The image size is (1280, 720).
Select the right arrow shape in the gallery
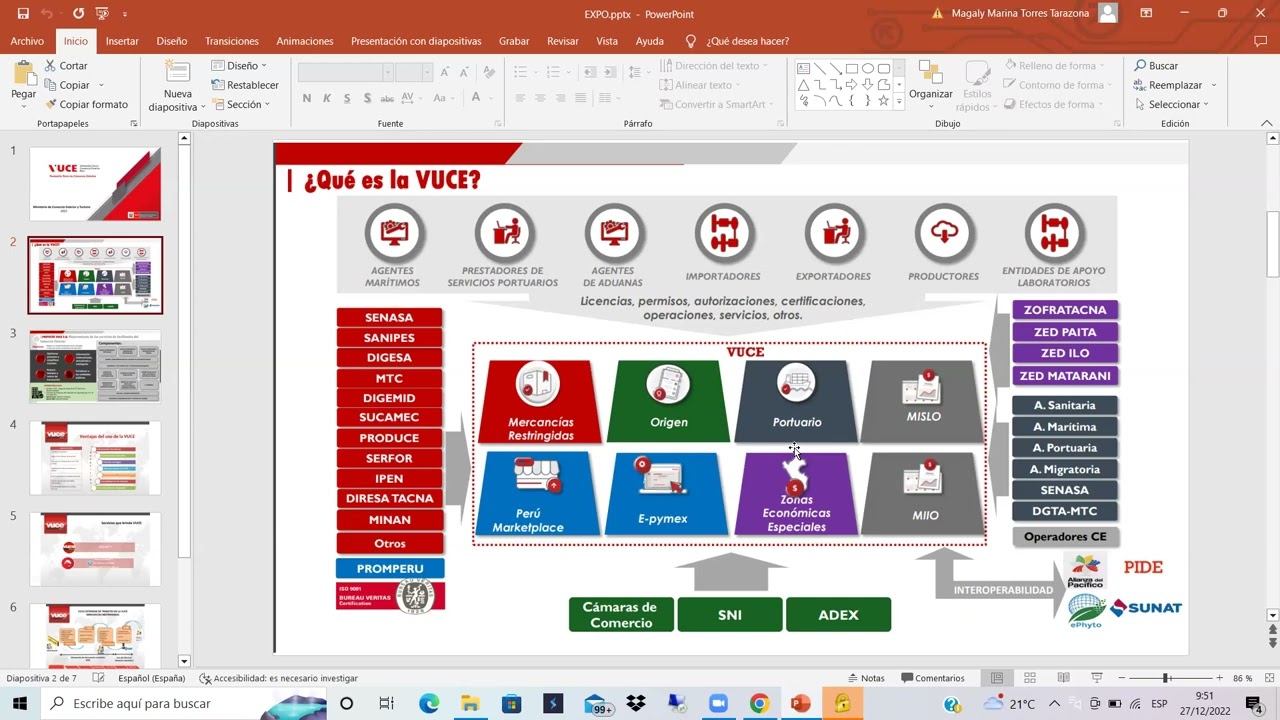click(851, 85)
